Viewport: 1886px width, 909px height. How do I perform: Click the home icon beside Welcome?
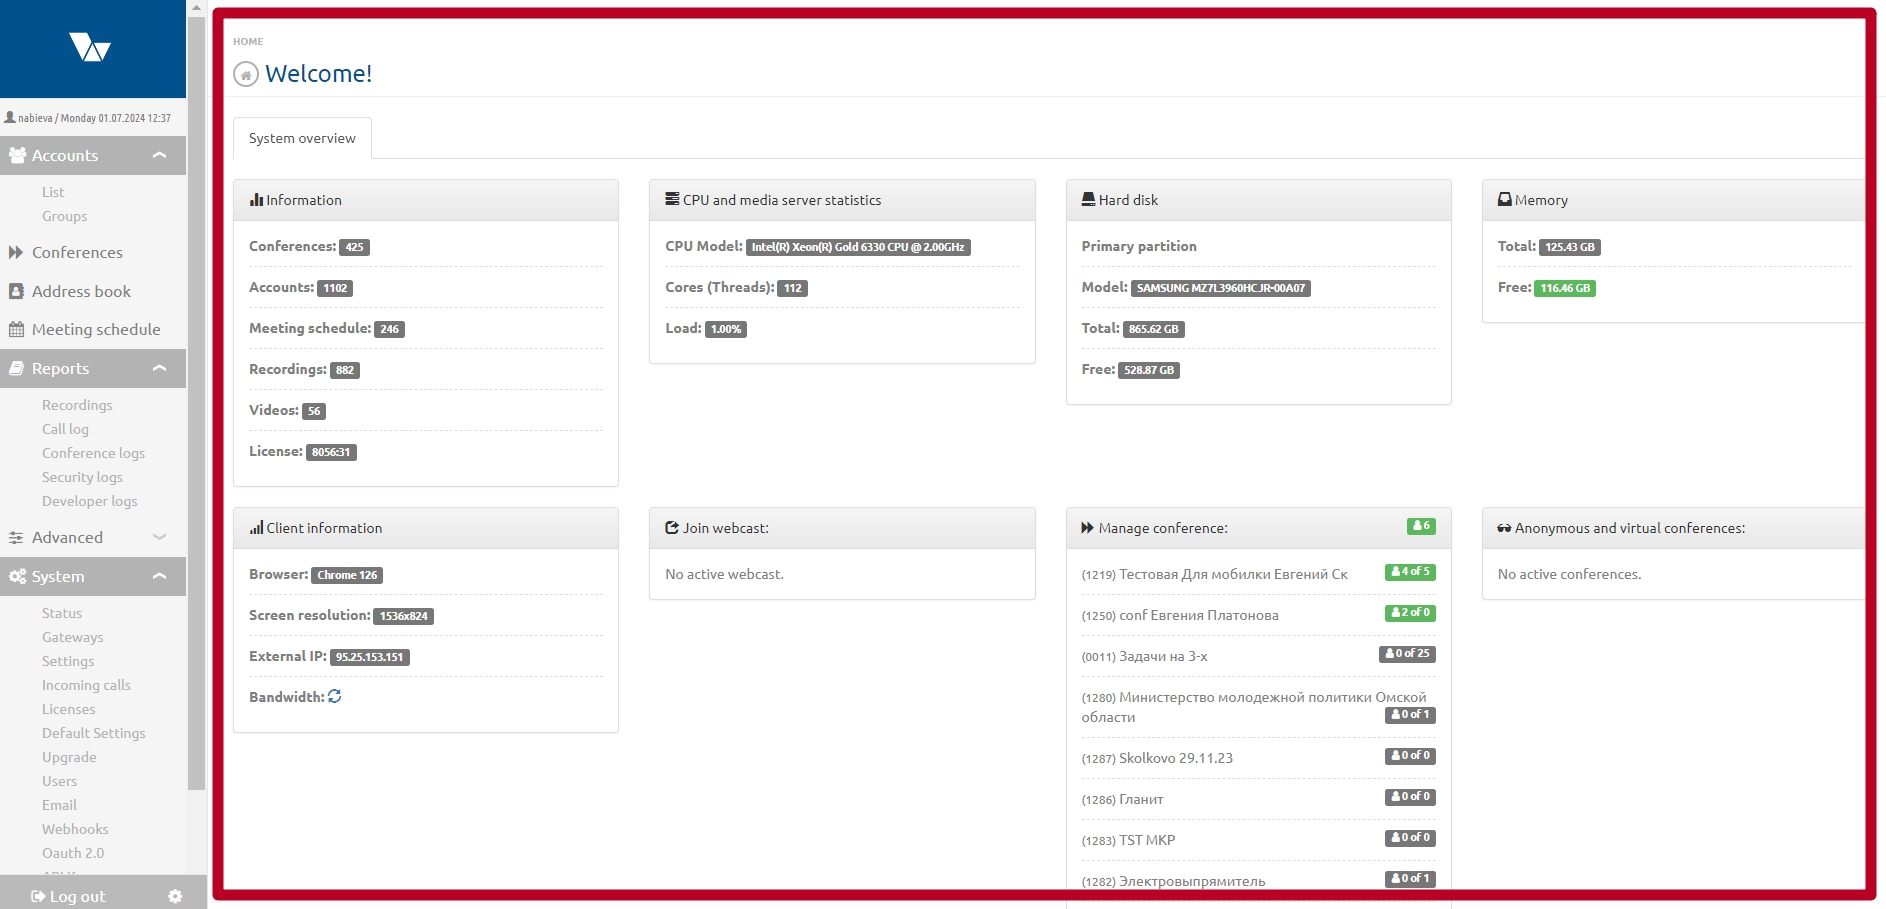(246, 75)
